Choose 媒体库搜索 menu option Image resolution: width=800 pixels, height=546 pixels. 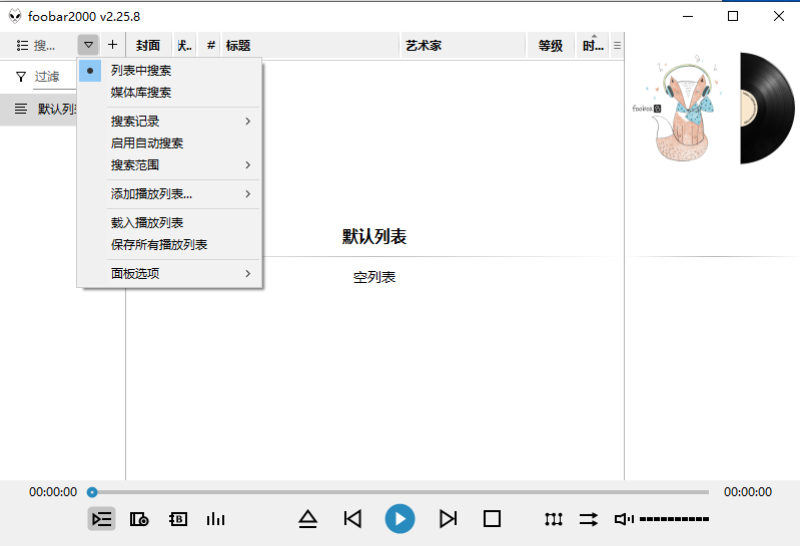(x=170, y=92)
